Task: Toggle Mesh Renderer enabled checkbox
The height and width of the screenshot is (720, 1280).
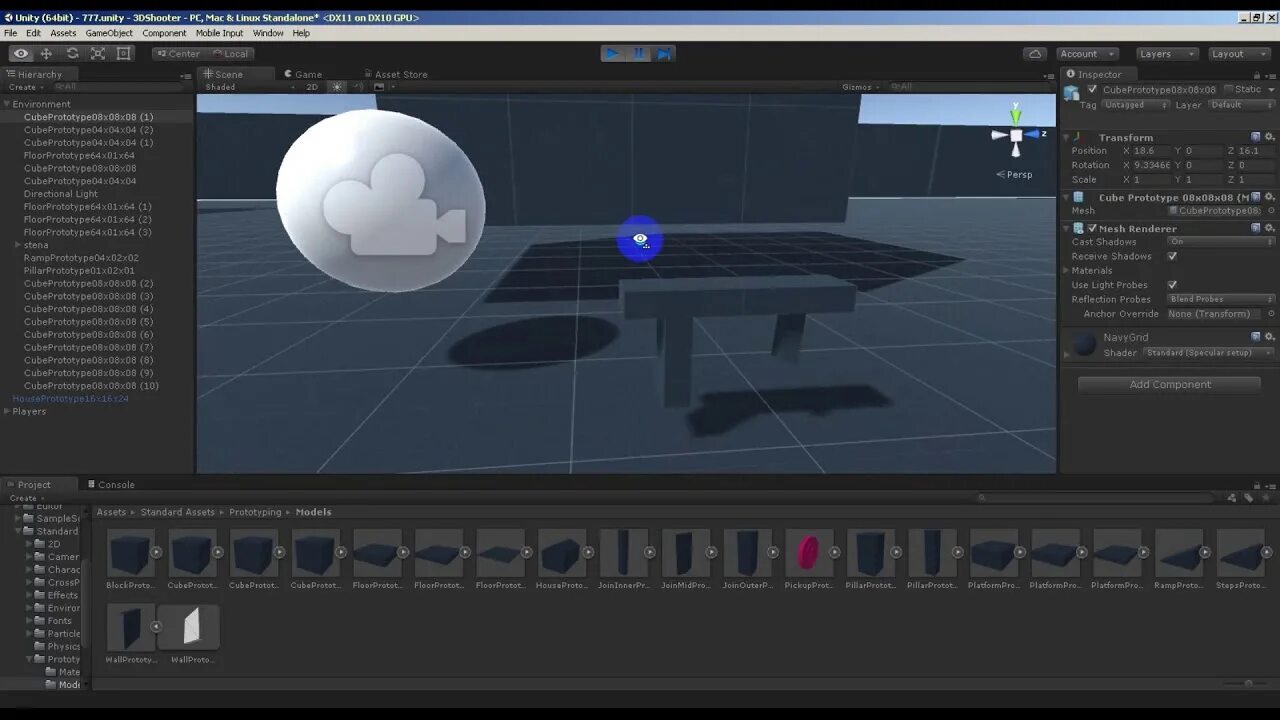Action: pos(1092,228)
